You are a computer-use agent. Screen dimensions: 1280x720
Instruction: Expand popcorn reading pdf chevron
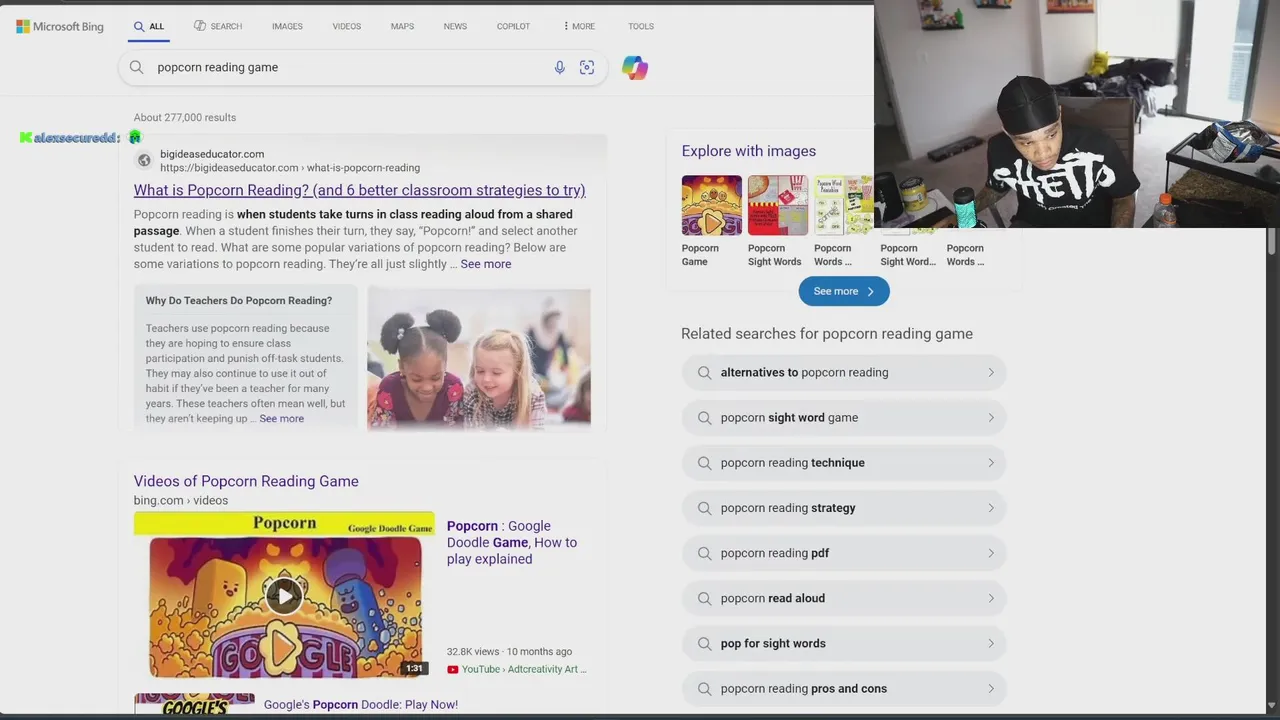coord(991,553)
